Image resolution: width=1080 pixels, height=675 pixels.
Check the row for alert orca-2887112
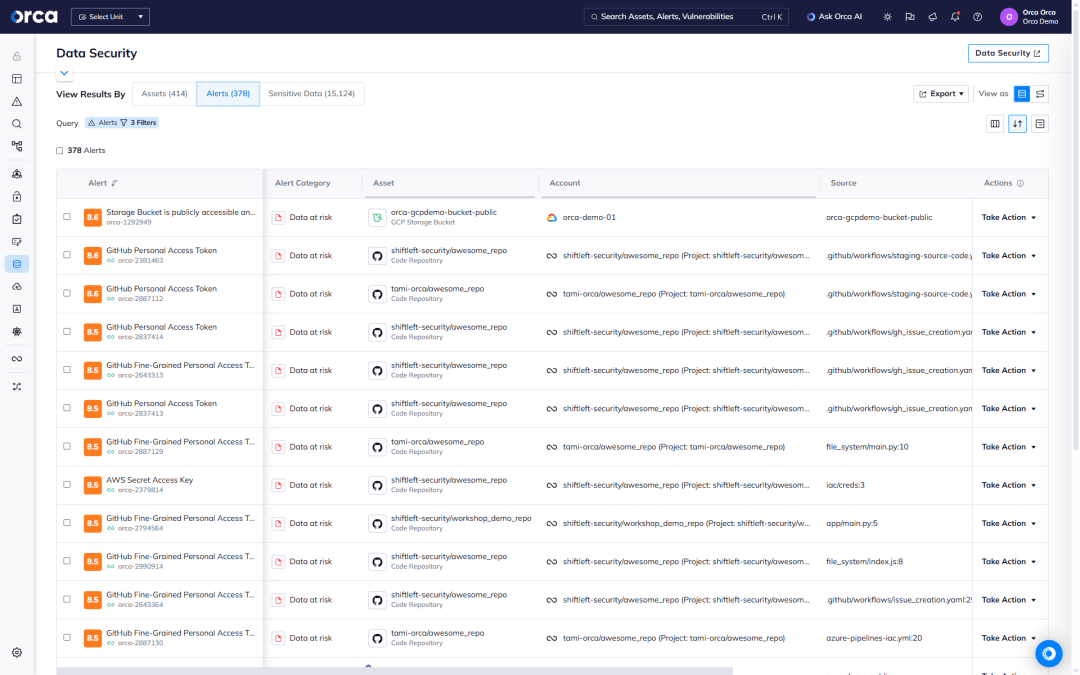click(67, 293)
